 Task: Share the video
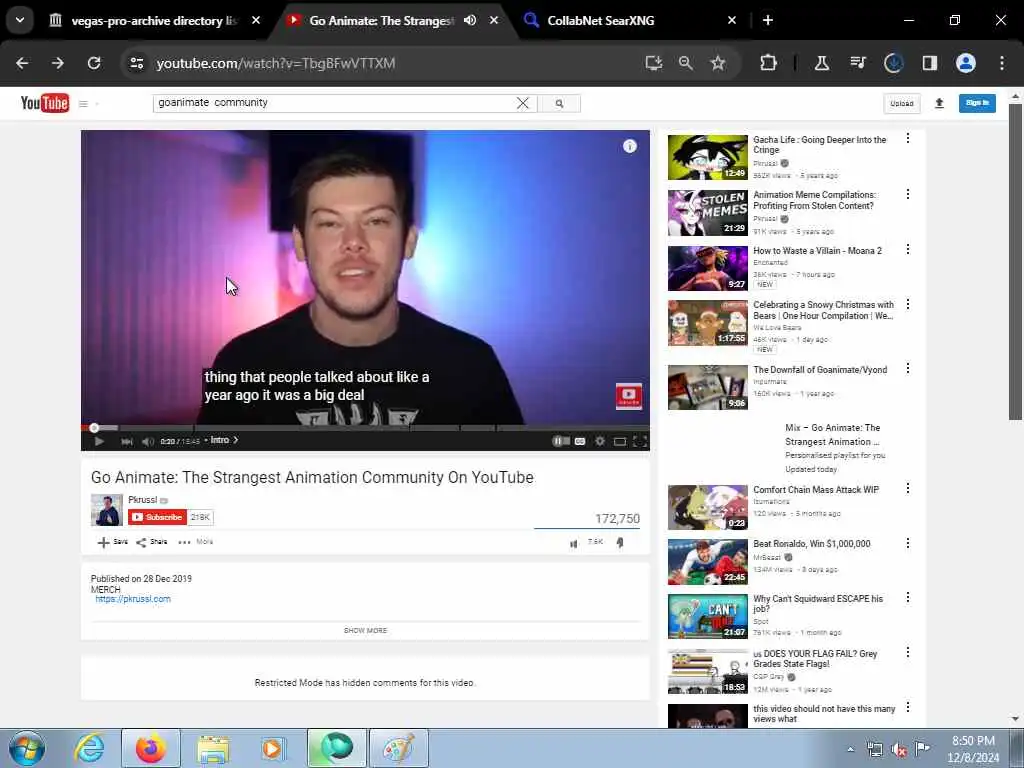point(152,542)
